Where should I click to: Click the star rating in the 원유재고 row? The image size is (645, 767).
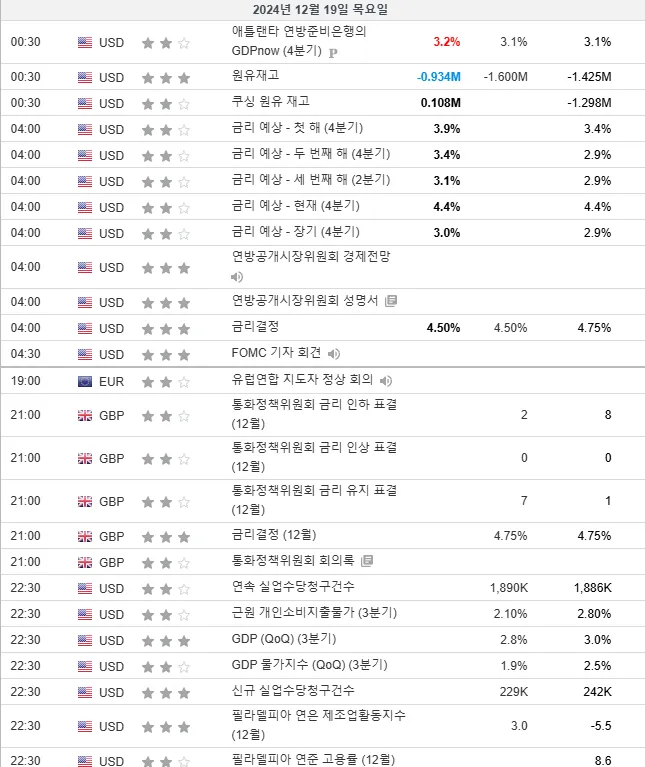166,78
